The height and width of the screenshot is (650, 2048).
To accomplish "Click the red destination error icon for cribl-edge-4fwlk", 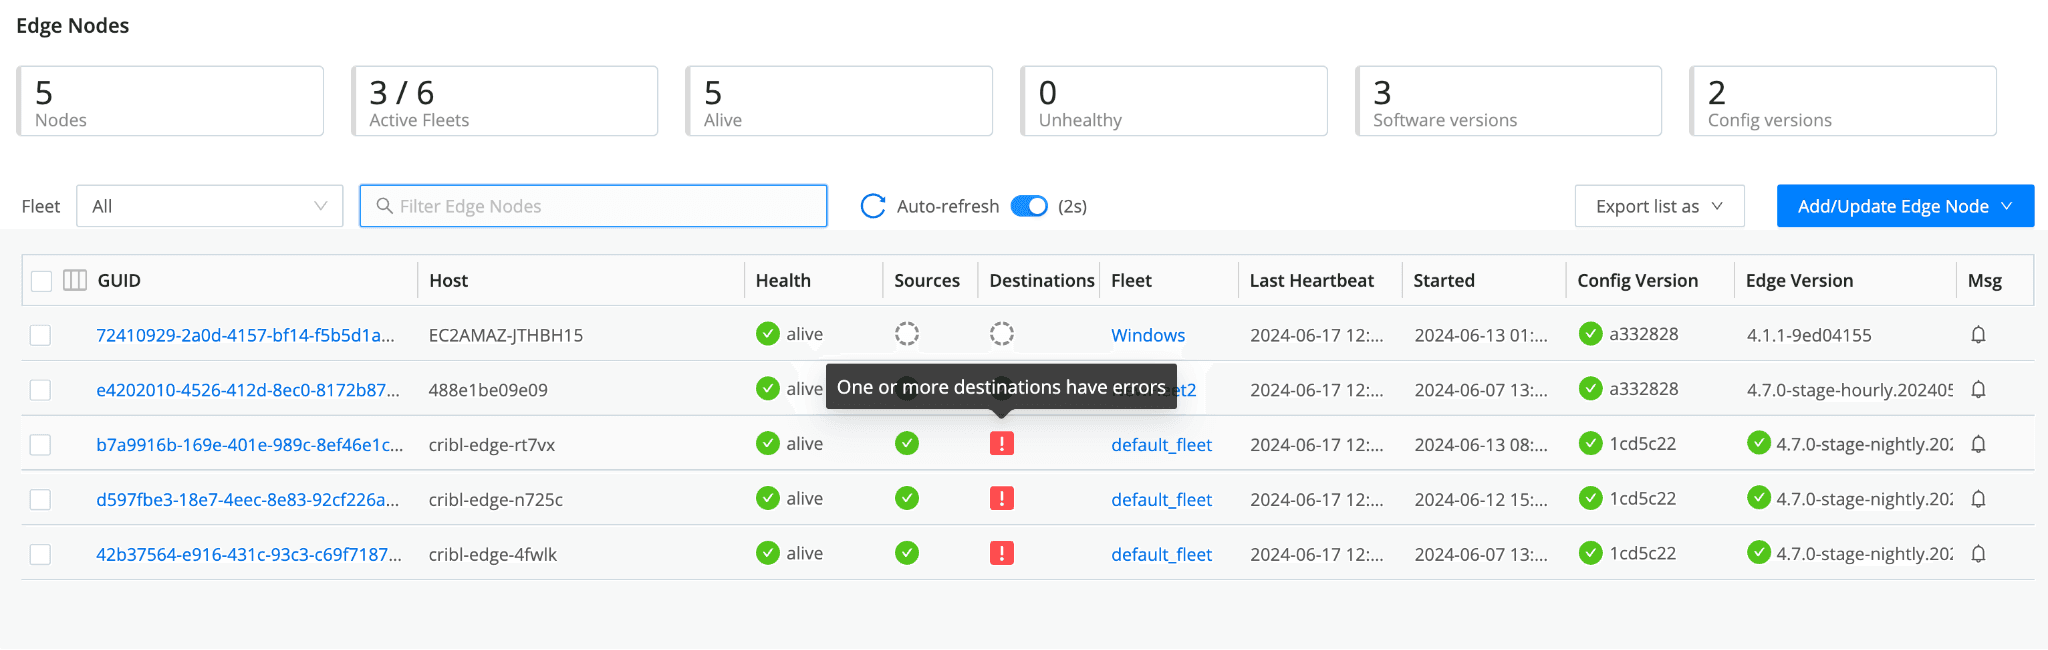I will [x=1001, y=553].
